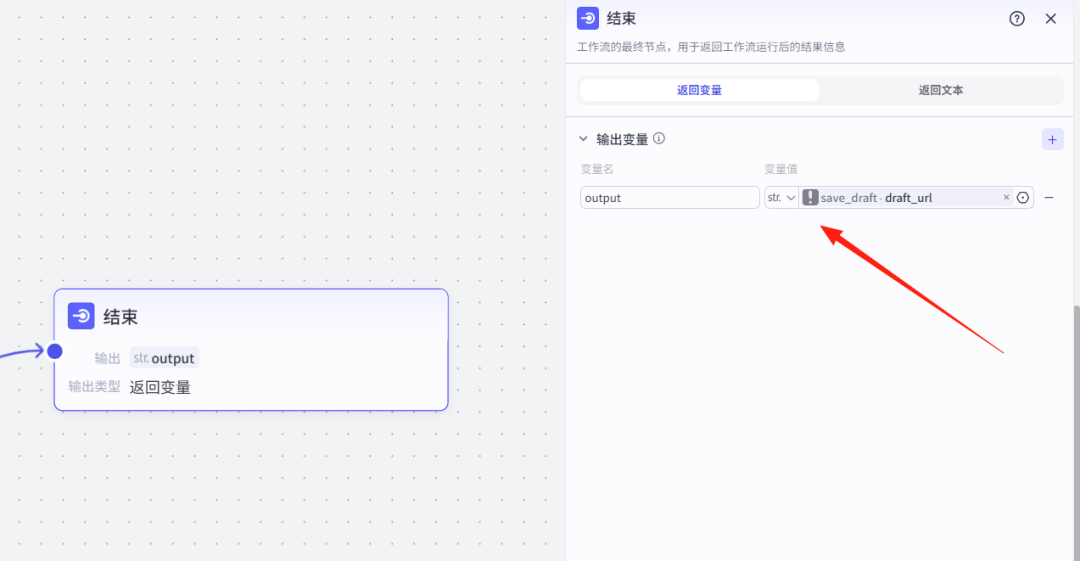Switch to the 返回变量 tab
Viewport: 1080px width, 561px height.
(699, 90)
